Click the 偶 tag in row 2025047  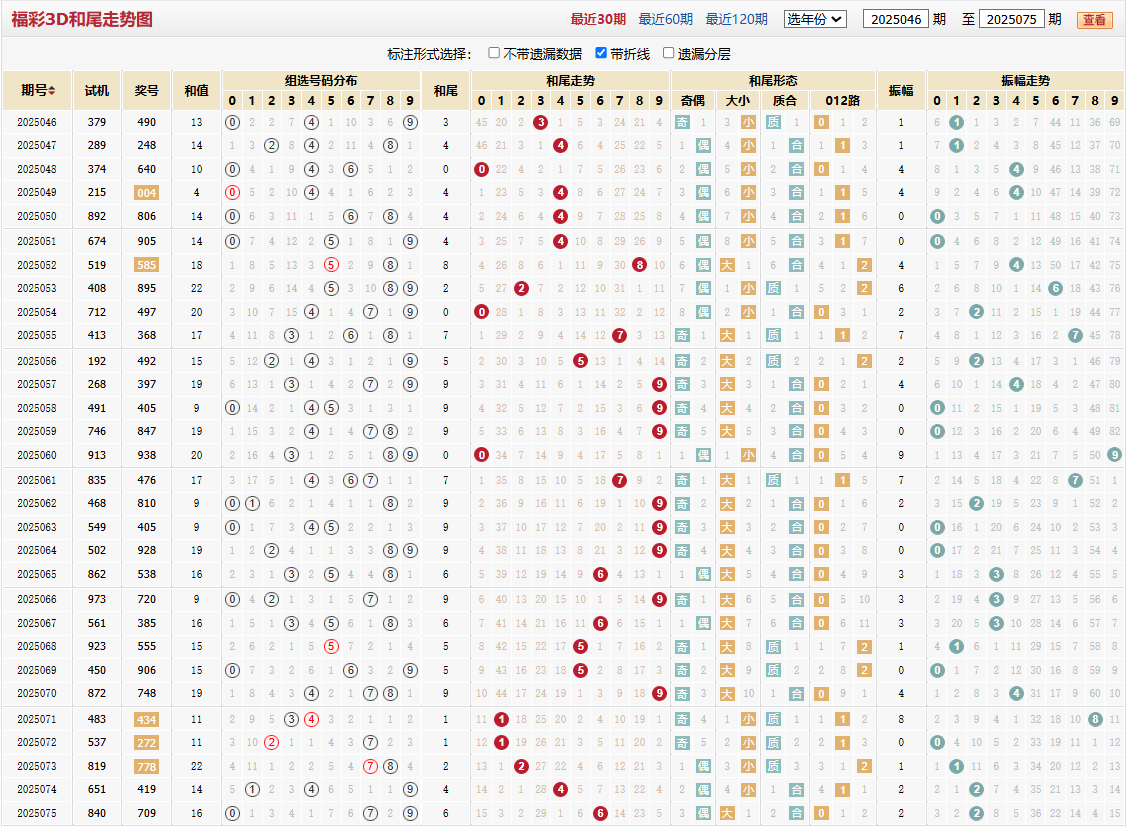click(x=704, y=146)
